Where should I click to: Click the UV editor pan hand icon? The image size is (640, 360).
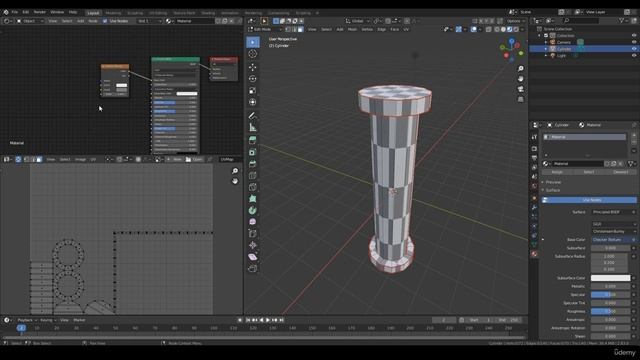point(235,181)
